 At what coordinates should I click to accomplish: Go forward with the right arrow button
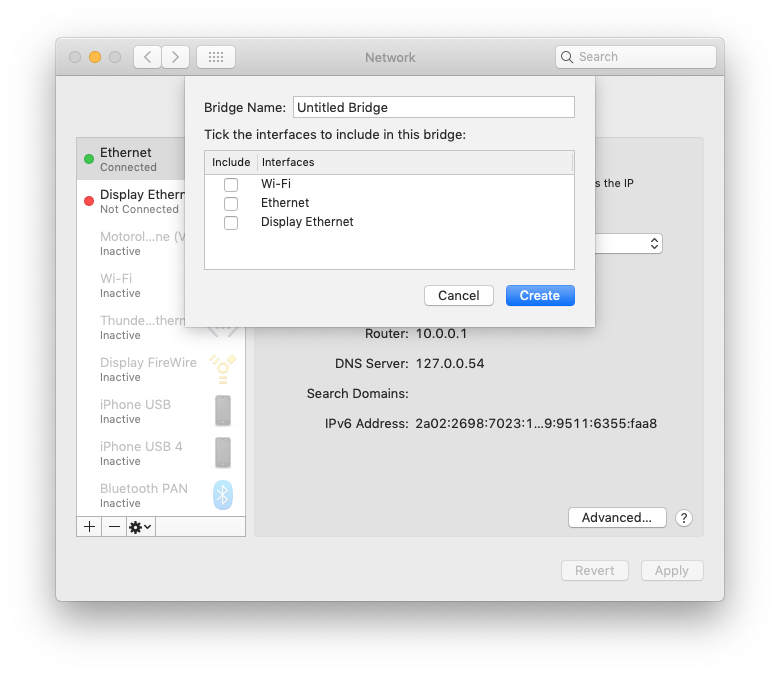coord(175,57)
